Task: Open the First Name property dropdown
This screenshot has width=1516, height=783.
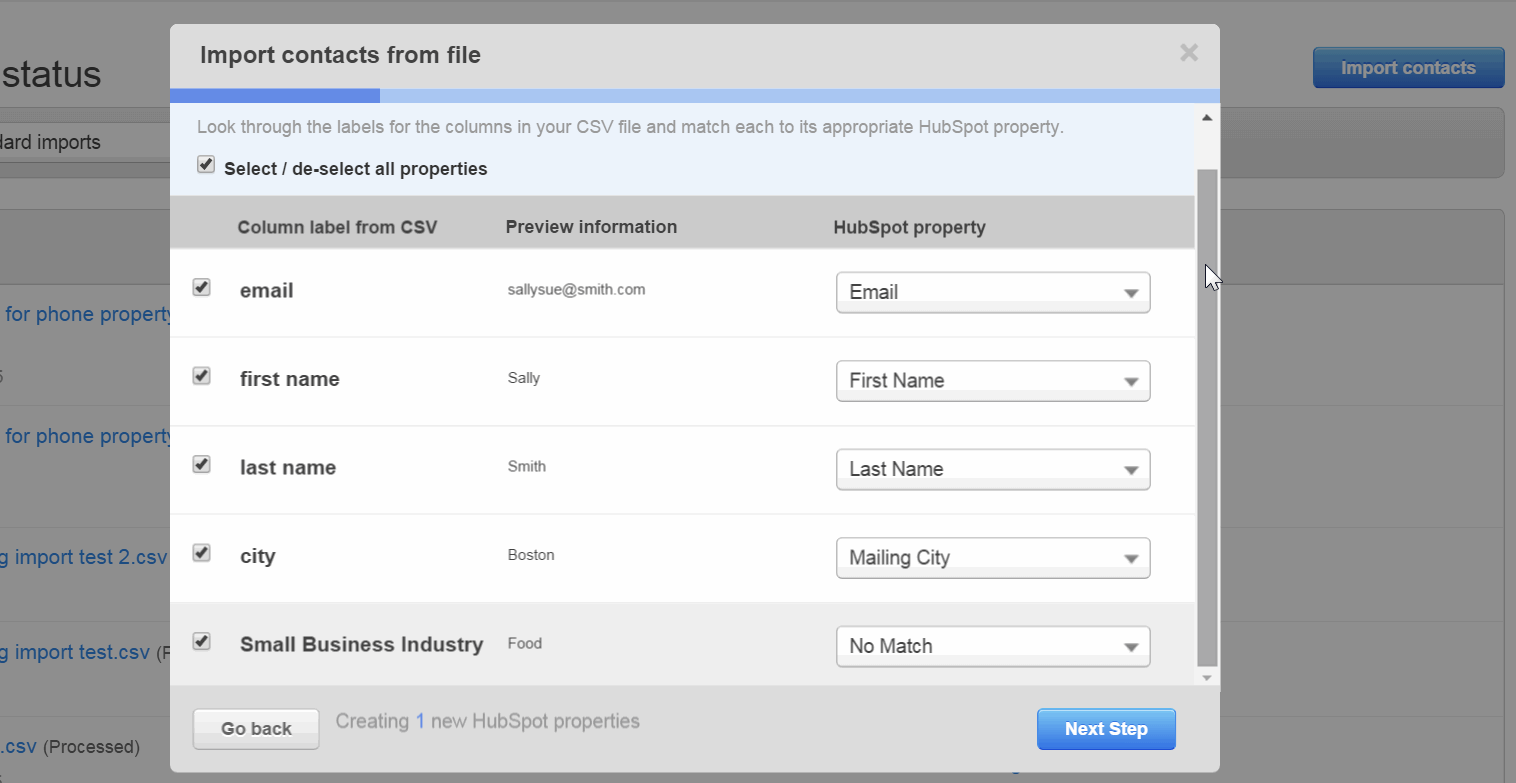Action: coord(993,381)
